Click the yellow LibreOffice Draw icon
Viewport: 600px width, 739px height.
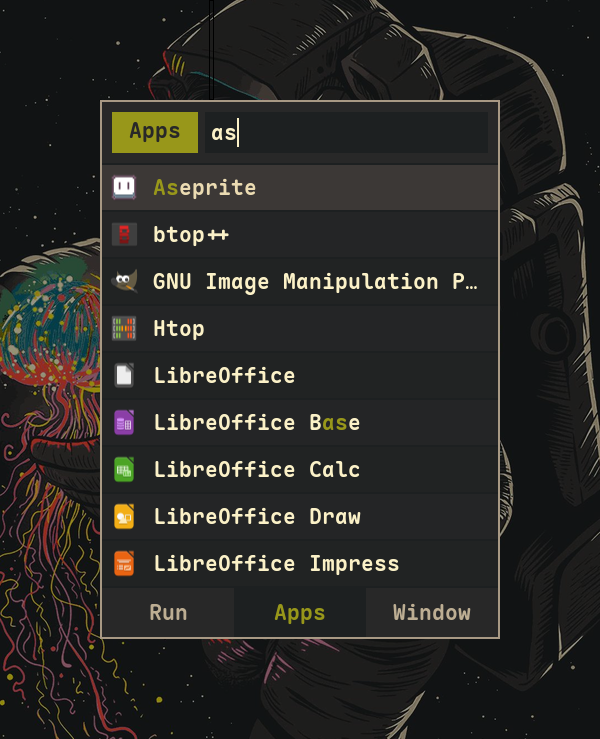(x=124, y=517)
